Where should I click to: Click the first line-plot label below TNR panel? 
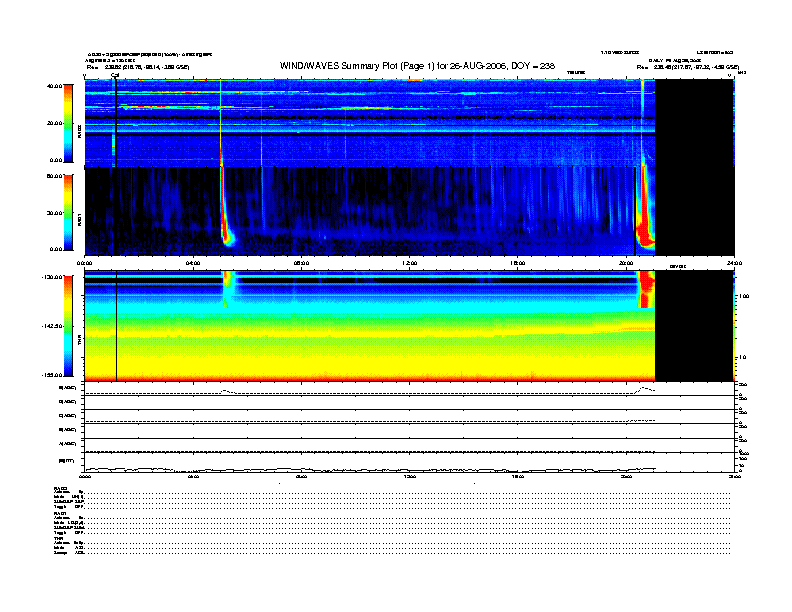pyautogui.click(x=68, y=388)
